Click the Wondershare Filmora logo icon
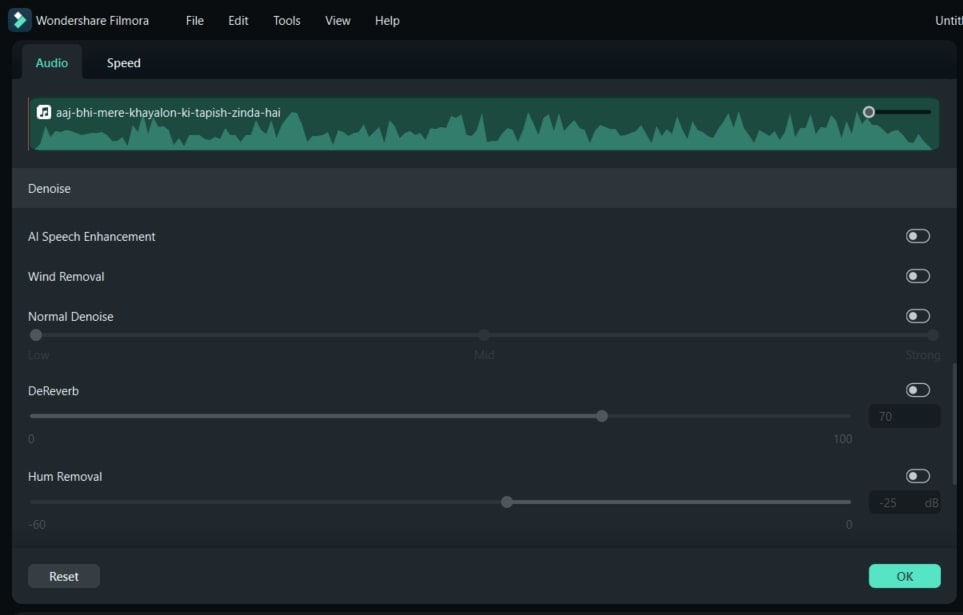This screenshot has width=963, height=615. [20, 20]
